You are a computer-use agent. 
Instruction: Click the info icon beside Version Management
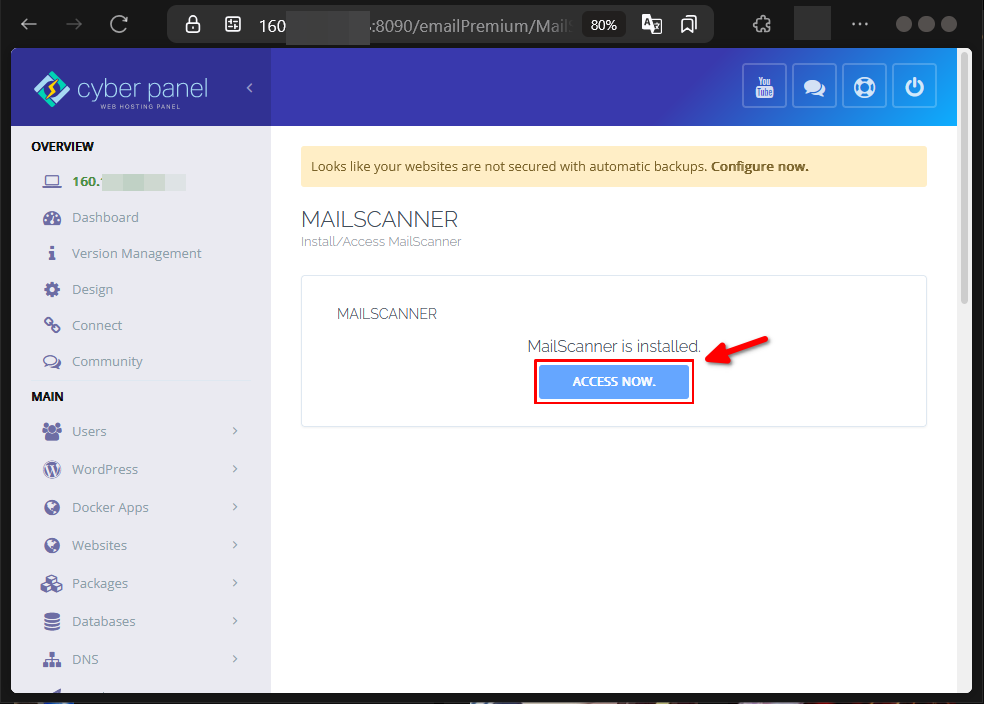coord(52,253)
